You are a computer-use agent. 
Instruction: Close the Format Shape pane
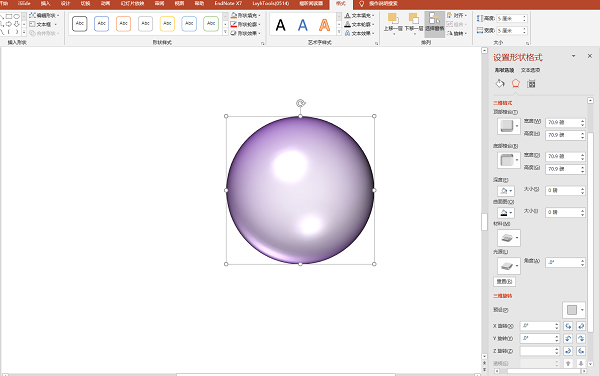click(x=590, y=56)
